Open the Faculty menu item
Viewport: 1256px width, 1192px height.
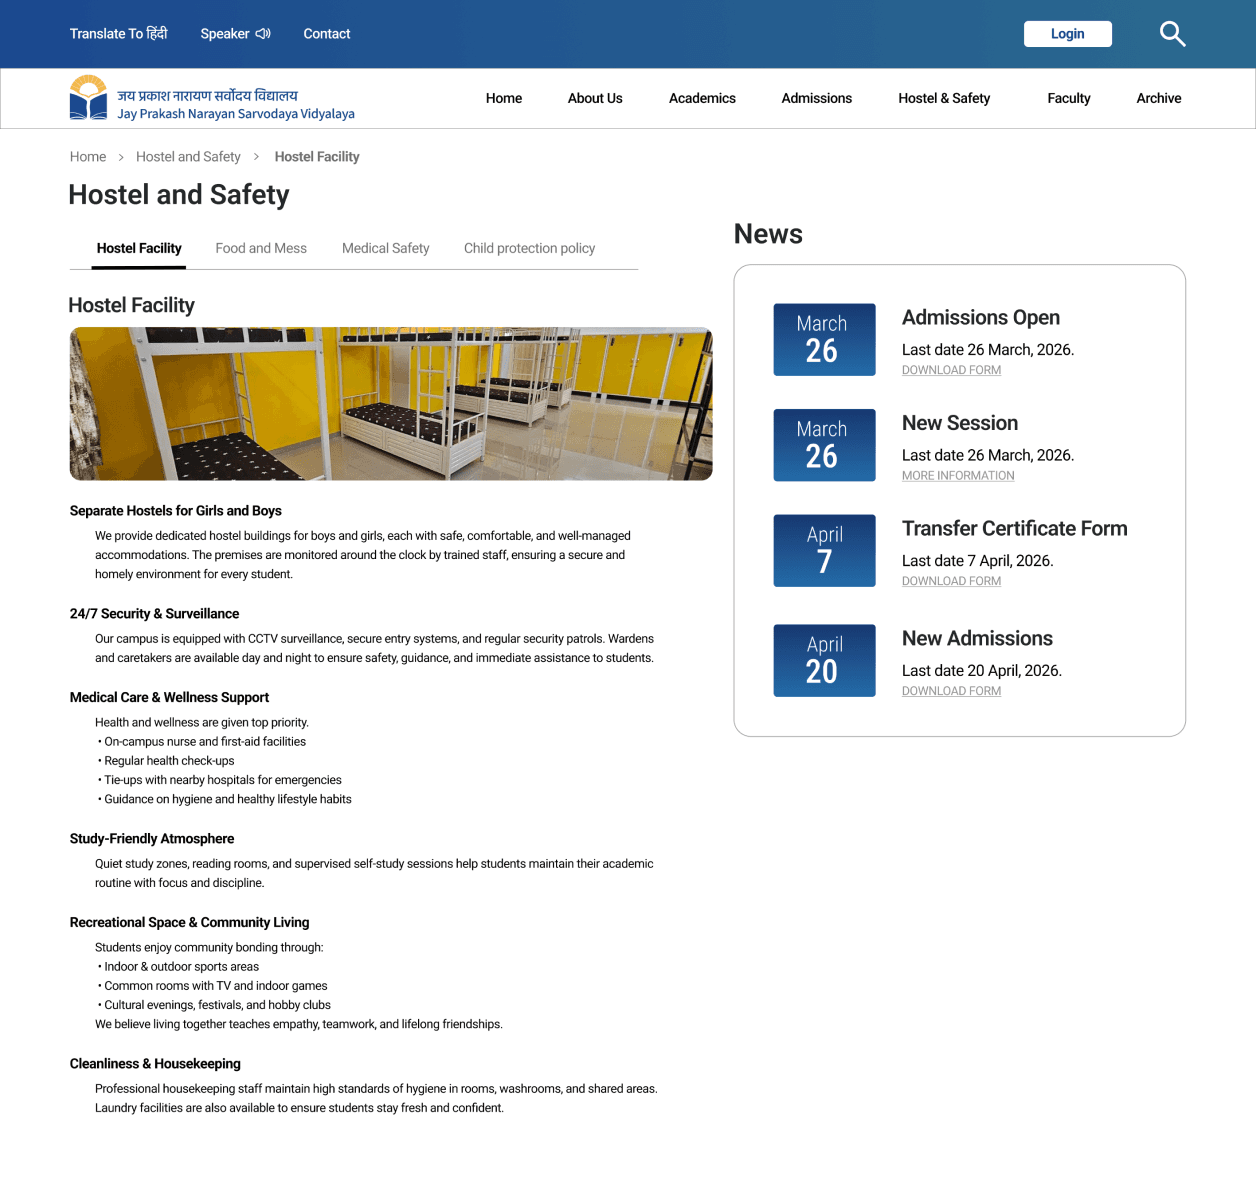(x=1069, y=98)
